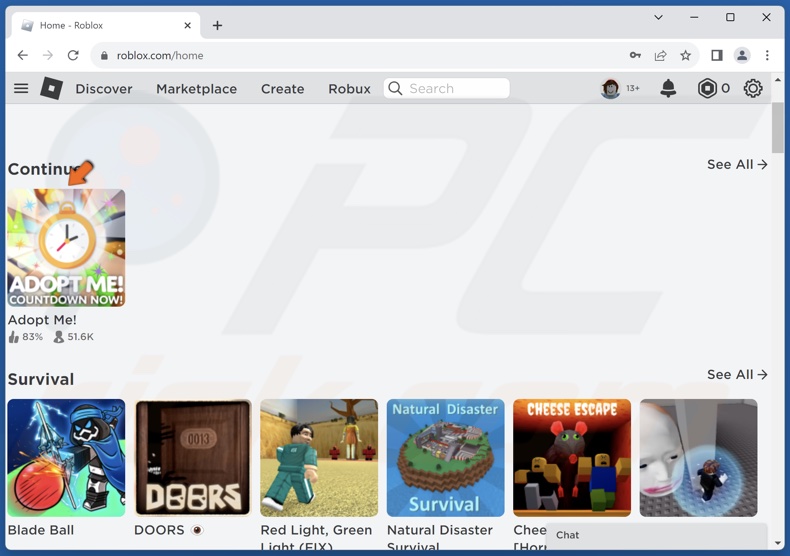Open the settings gear in Roblox navbar

pyautogui.click(x=753, y=89)
